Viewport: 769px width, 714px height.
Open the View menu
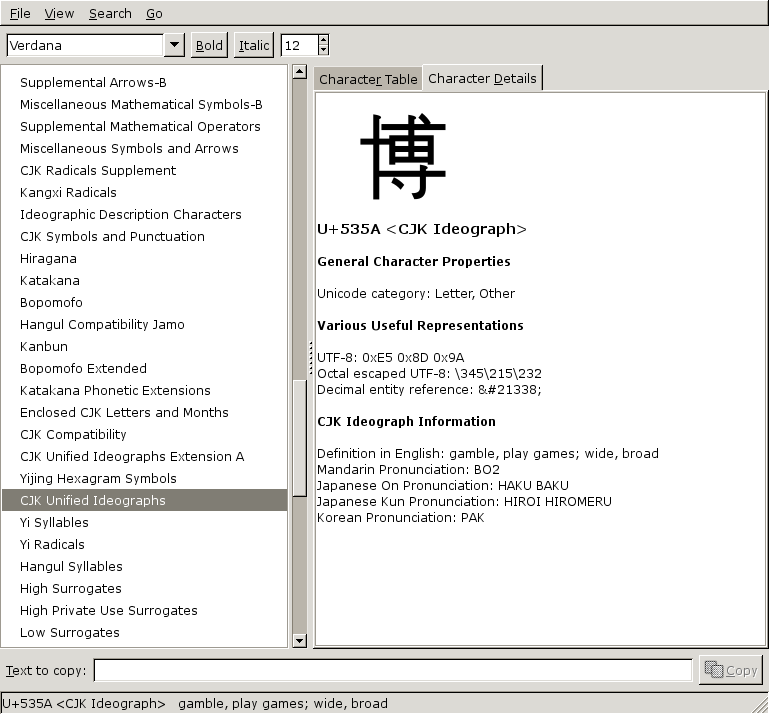[x=59, y=14]
